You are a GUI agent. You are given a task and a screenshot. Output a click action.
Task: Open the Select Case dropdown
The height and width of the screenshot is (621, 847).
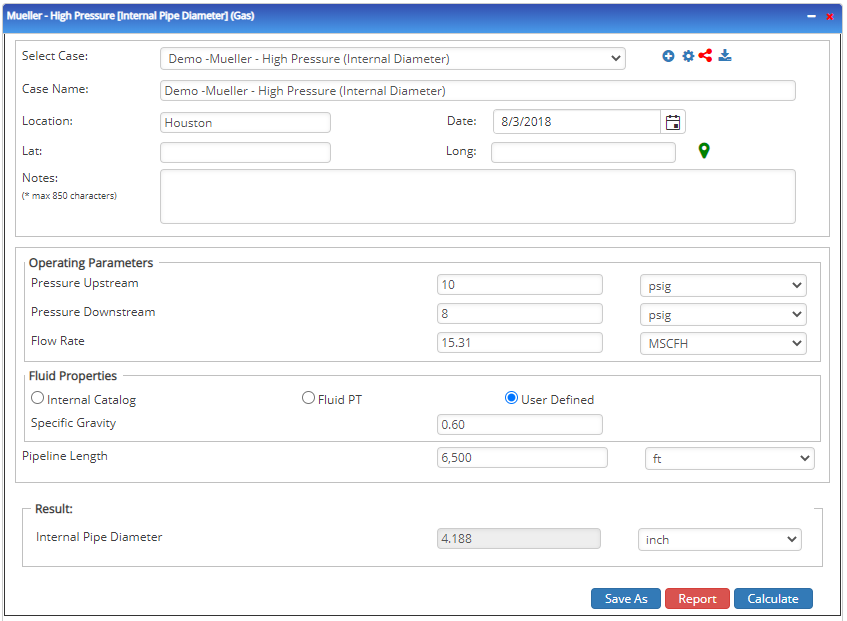pos(393,58)
